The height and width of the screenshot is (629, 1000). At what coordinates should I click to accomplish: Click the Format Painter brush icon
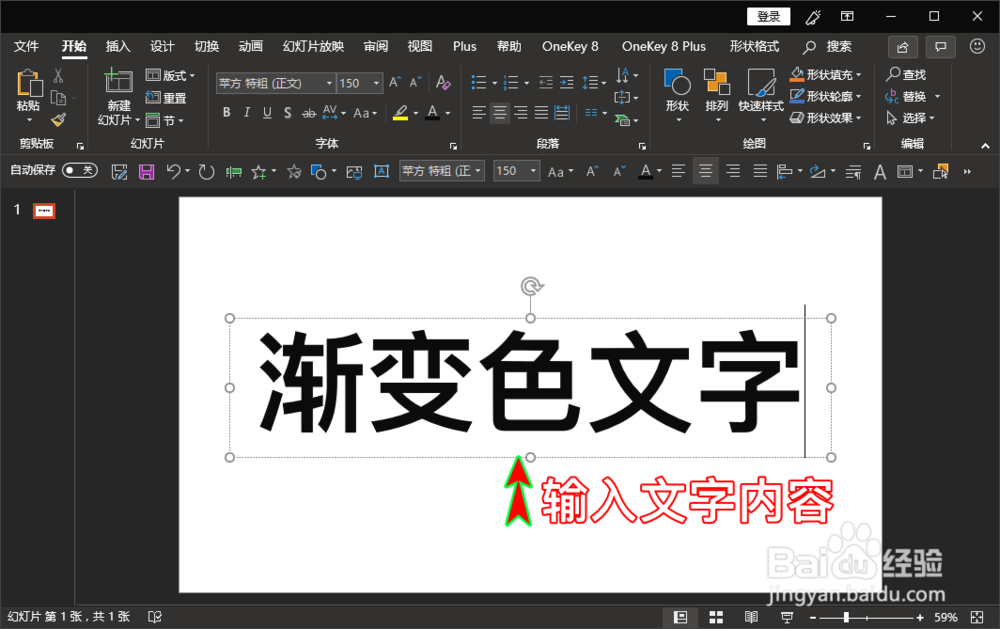pyautogui.click(x=57, y=121)
